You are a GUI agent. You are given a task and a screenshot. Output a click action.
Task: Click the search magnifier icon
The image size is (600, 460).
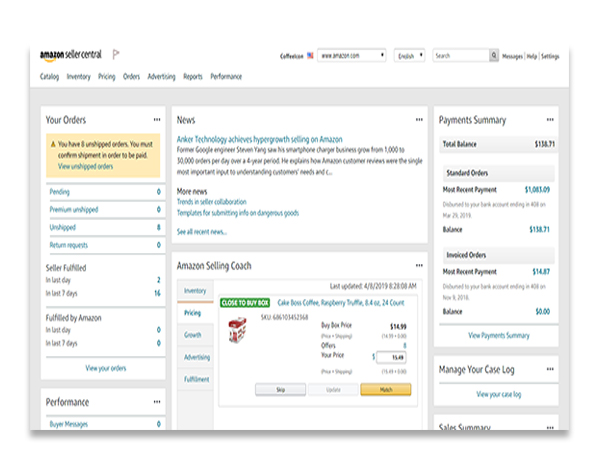493,56
